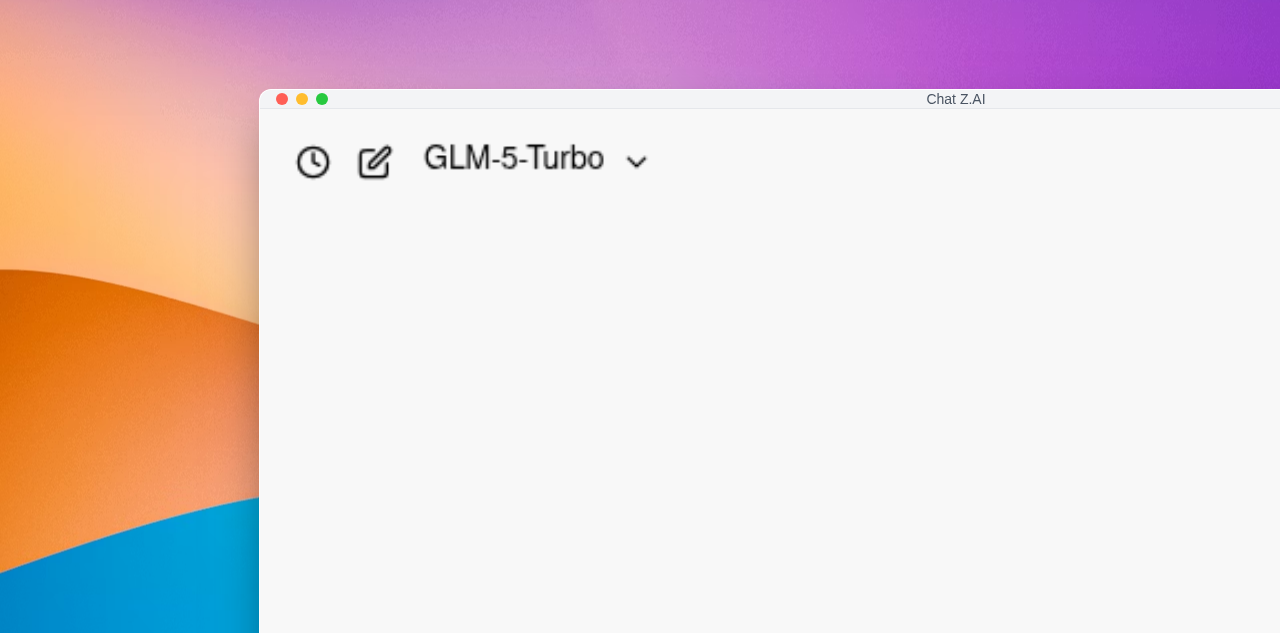Viewport: 1280px width, 633px height.
Task: Open the GLM-5-Turbo model selector
Action: pyautogui.click(x=536, y=159)
